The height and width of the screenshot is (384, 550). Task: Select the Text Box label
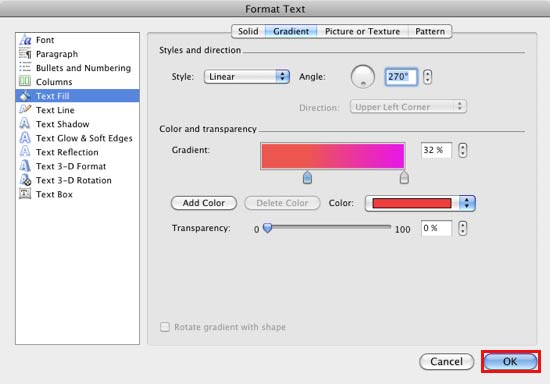point(54,194)
